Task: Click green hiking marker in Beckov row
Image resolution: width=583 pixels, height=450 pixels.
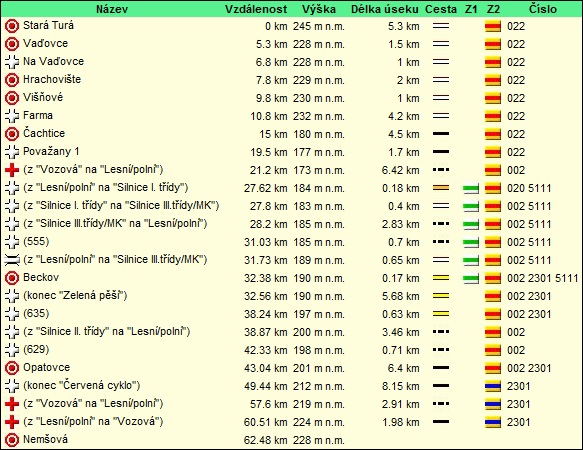Action: (x=471, y=278)
